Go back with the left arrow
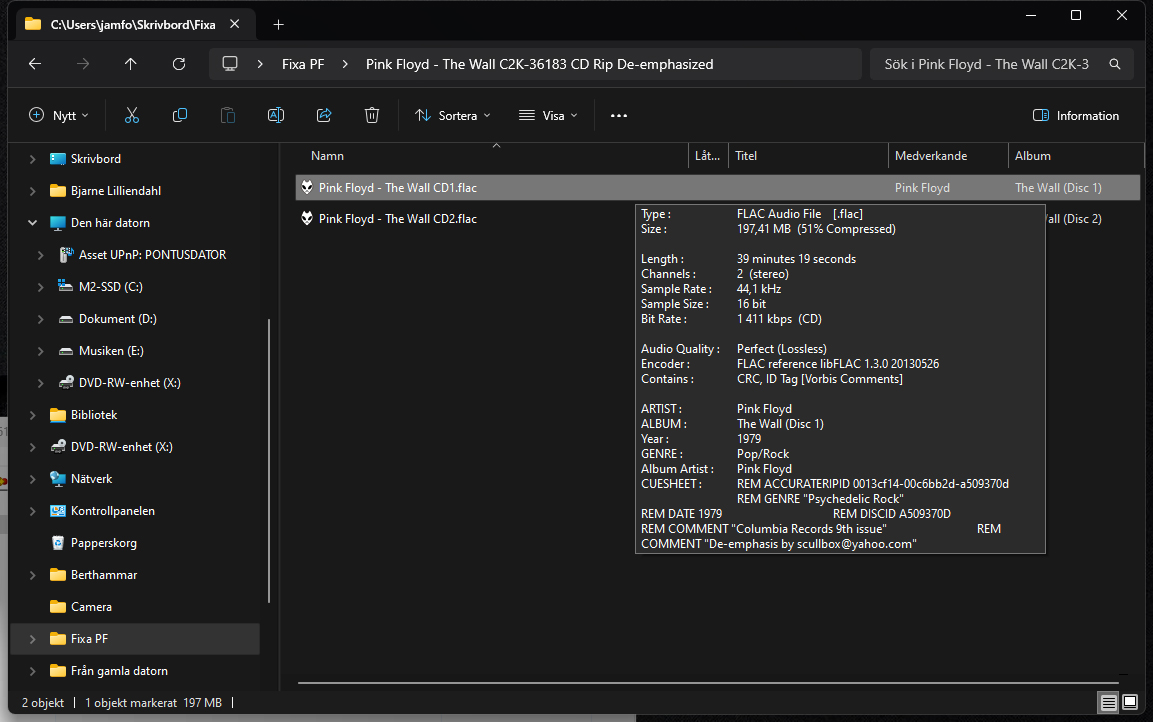Image resolution: width=1153 pixels, height=722 pixels. pyautogui.click(x=35, y=64)
